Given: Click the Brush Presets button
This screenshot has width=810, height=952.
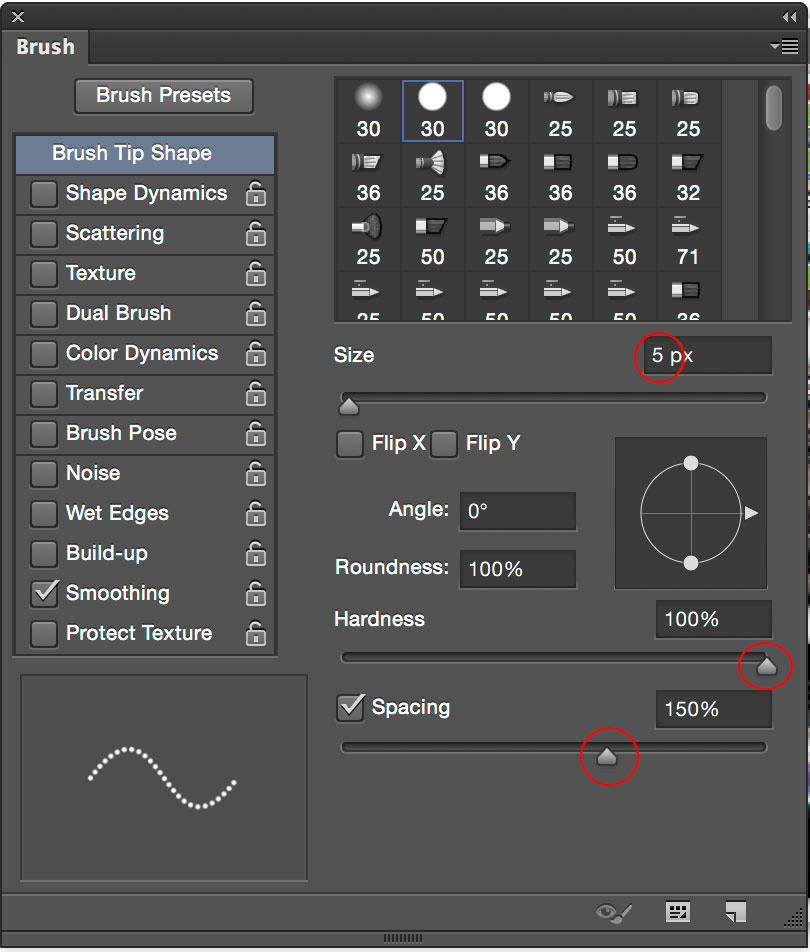Looking at the screenshot, I should coord(163,96).
